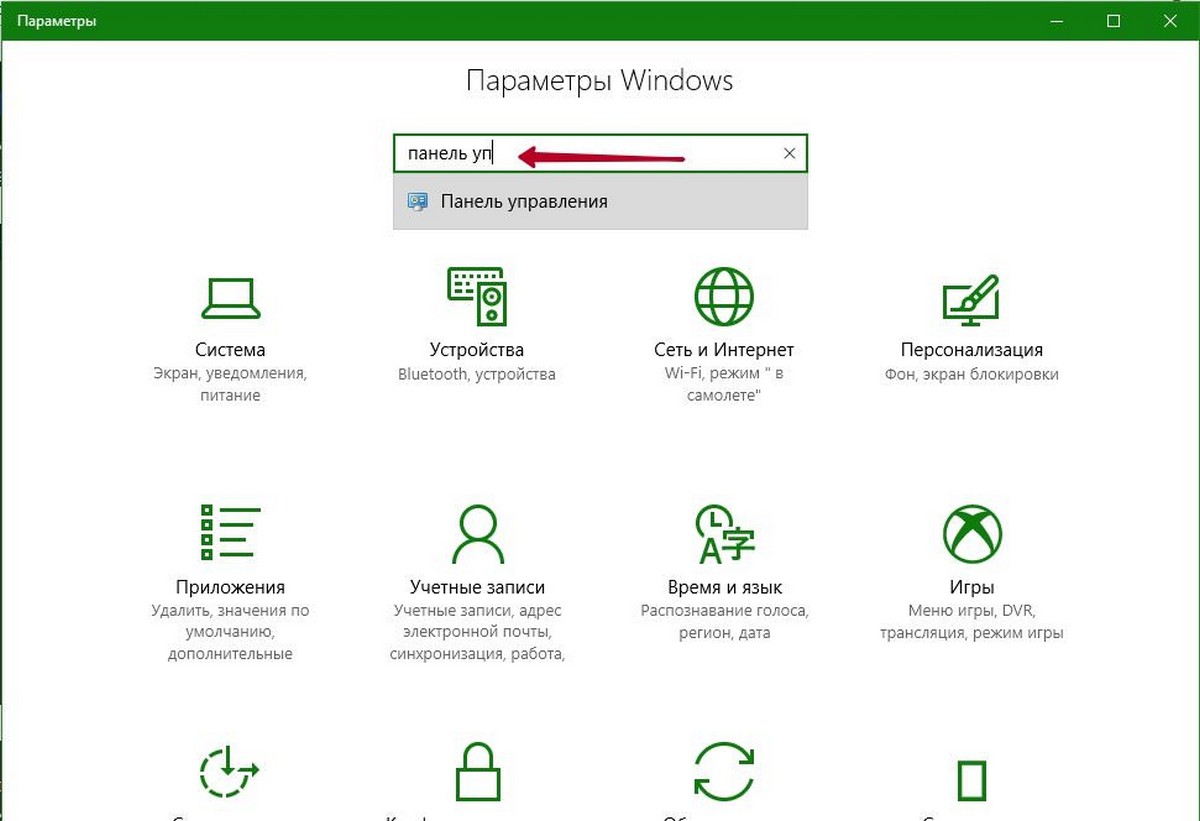1200x821 pixels.
Task: Click the Персонализация label
Action: [x=971, y=350]
